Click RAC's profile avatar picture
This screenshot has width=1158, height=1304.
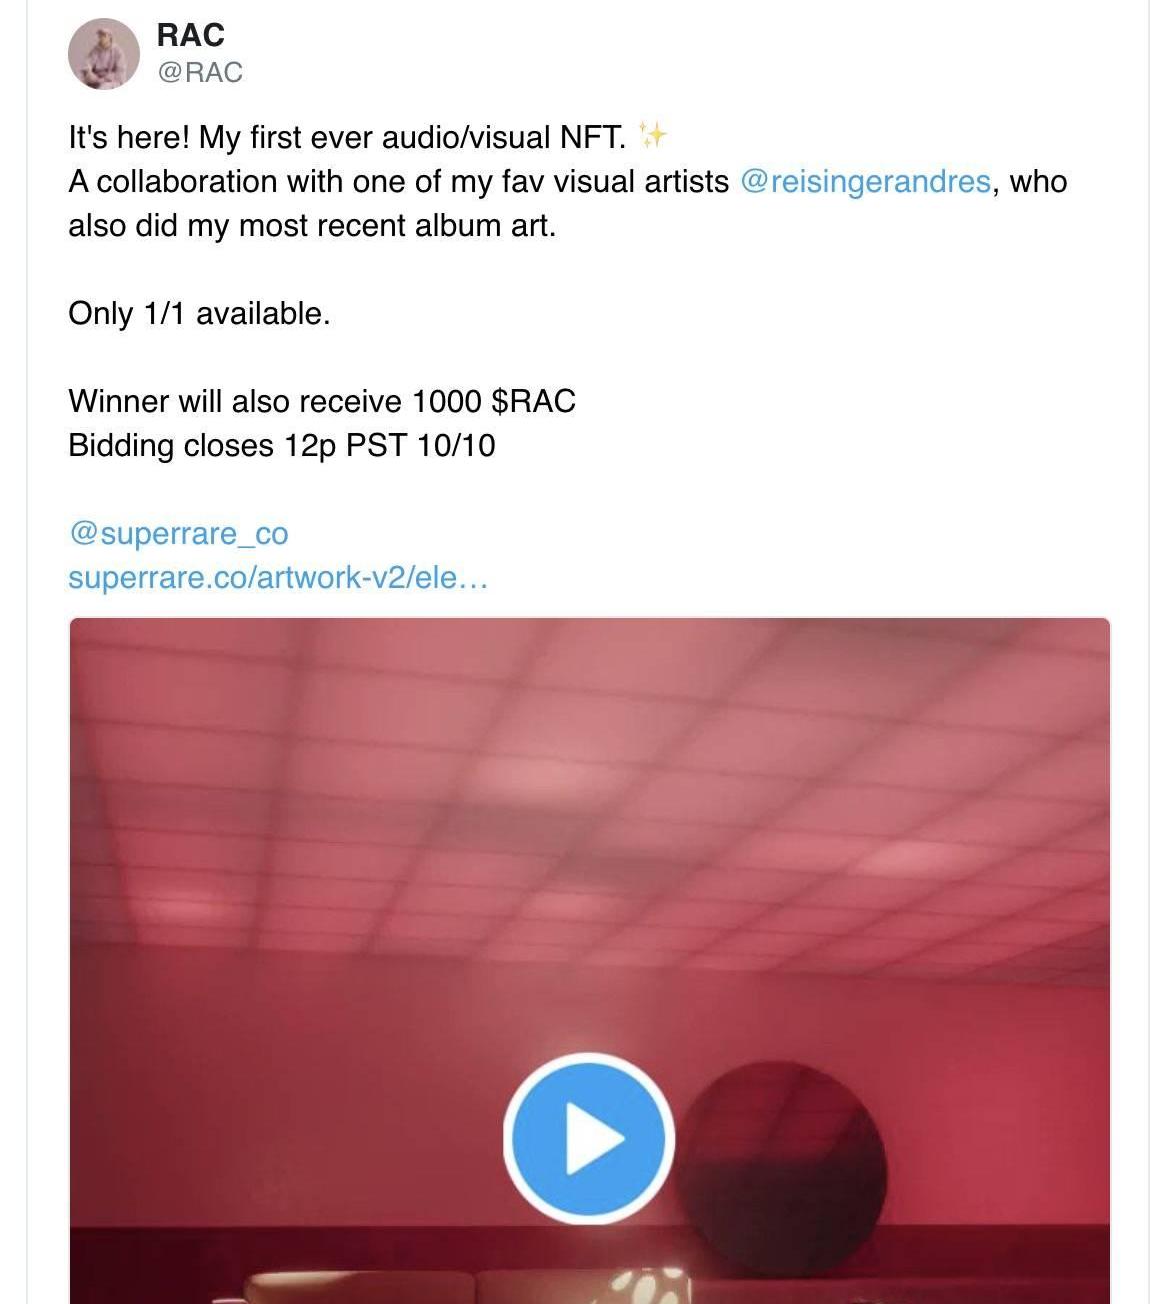click(x=104, y=54)
